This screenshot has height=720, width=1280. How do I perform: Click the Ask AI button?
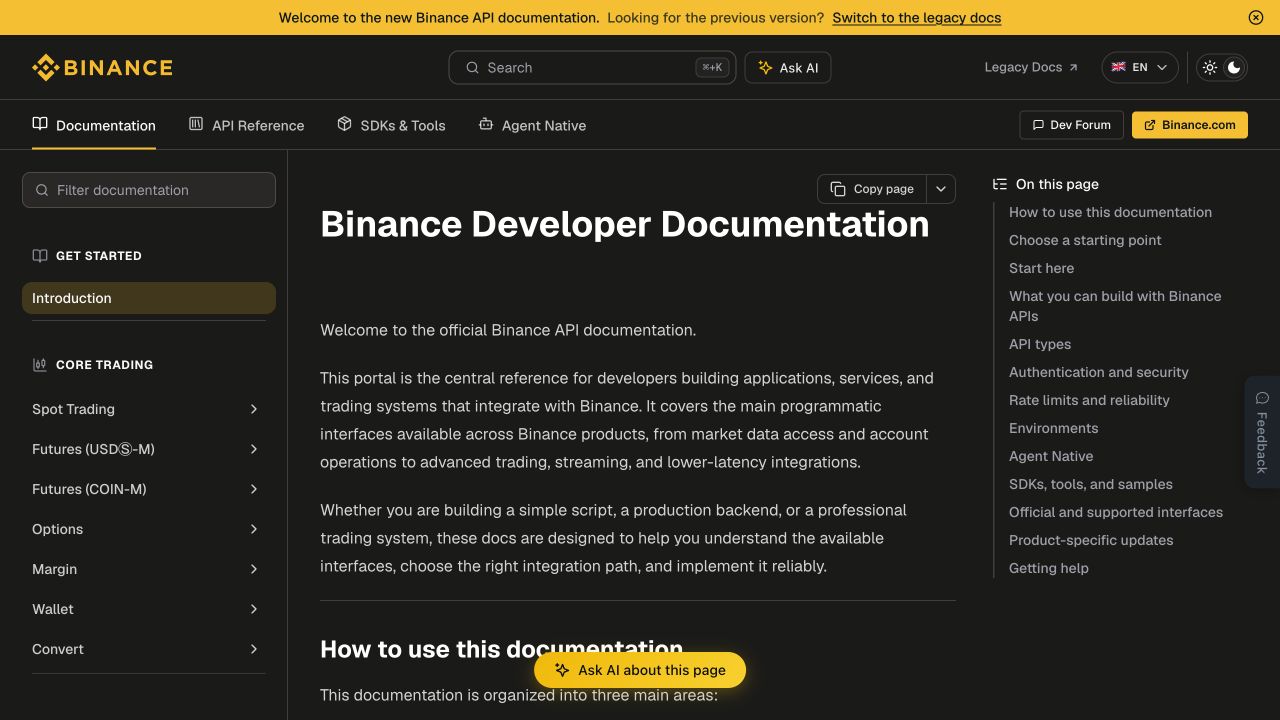(788, 68)
